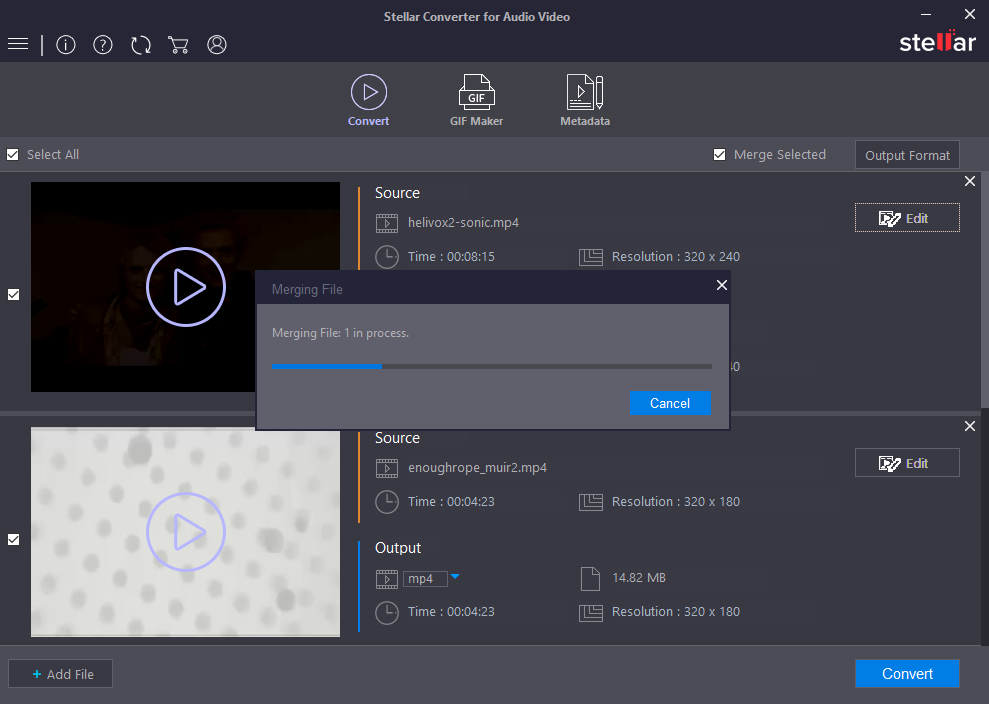This screenshot has width=989, height=705.
Task: Close the Merging File dialog
Action: point(722,285)
